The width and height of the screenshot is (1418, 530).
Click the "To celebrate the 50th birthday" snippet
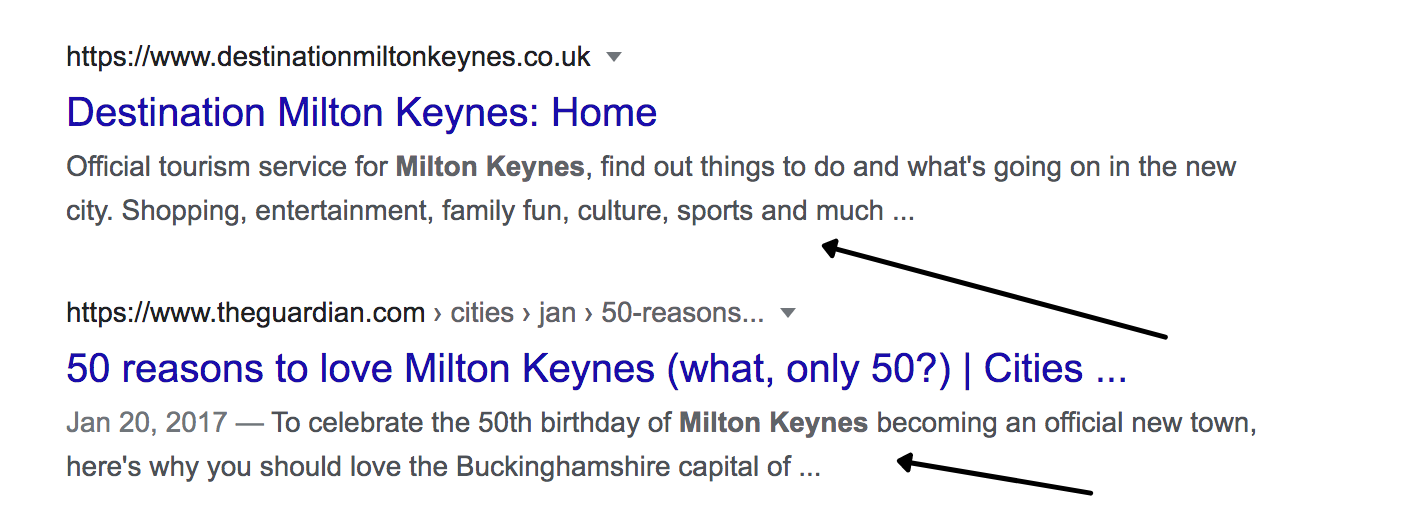pyautogui.click(x=470, y=423)
